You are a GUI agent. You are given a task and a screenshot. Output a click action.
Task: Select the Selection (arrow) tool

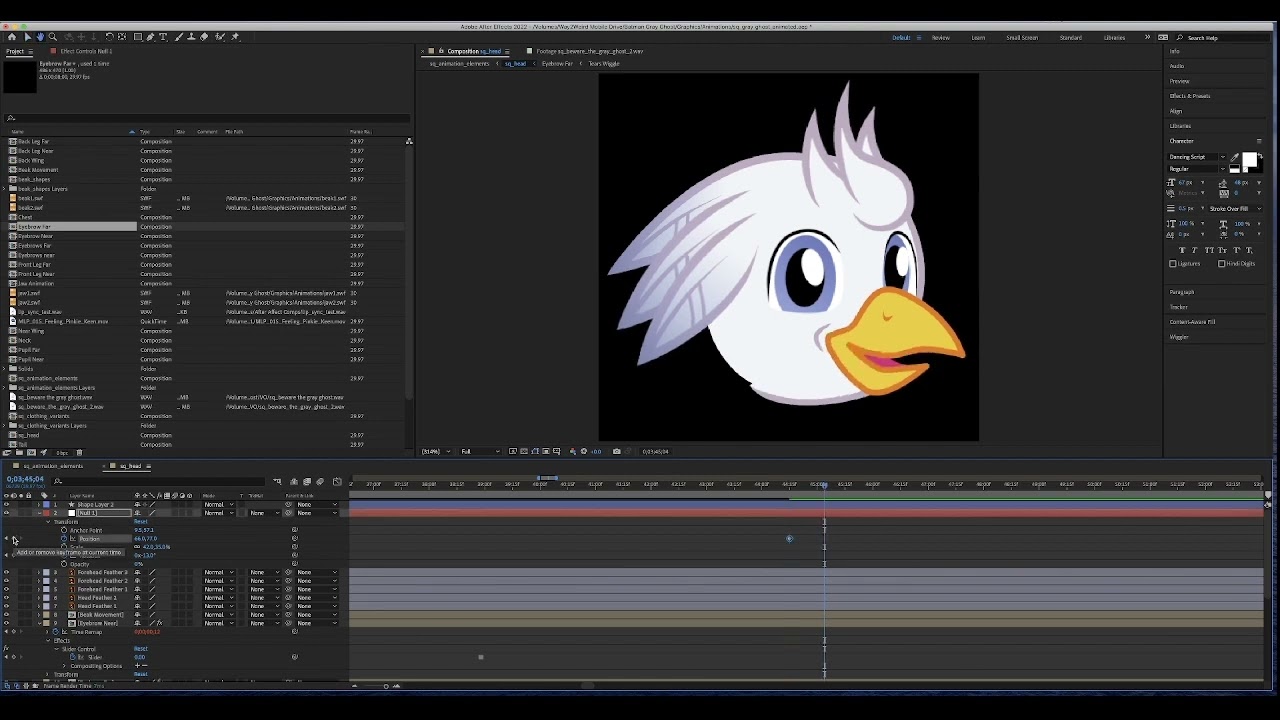(27, 37)
